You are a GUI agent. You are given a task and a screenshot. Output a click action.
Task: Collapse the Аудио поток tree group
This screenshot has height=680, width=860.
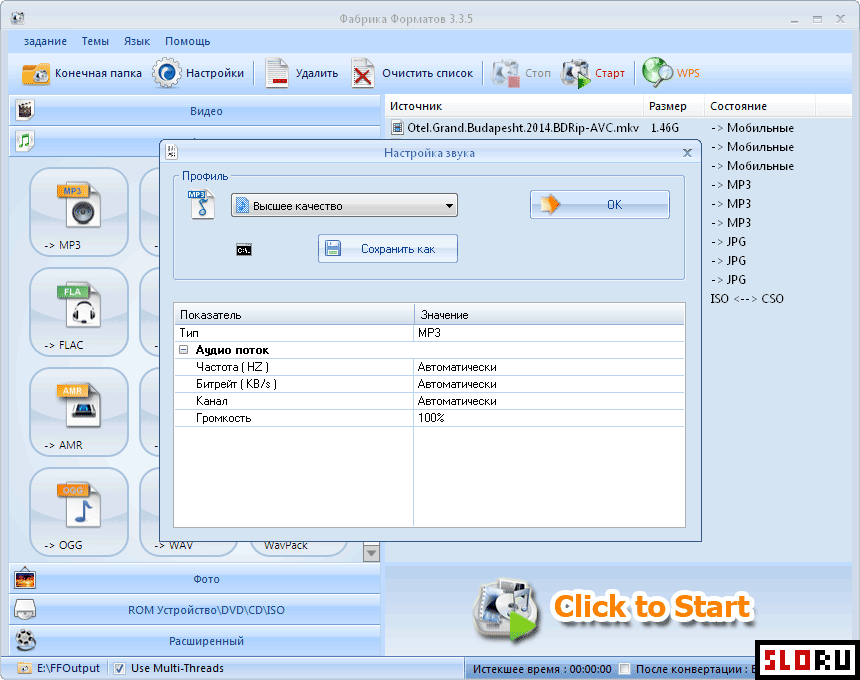(x=184, y=350)
